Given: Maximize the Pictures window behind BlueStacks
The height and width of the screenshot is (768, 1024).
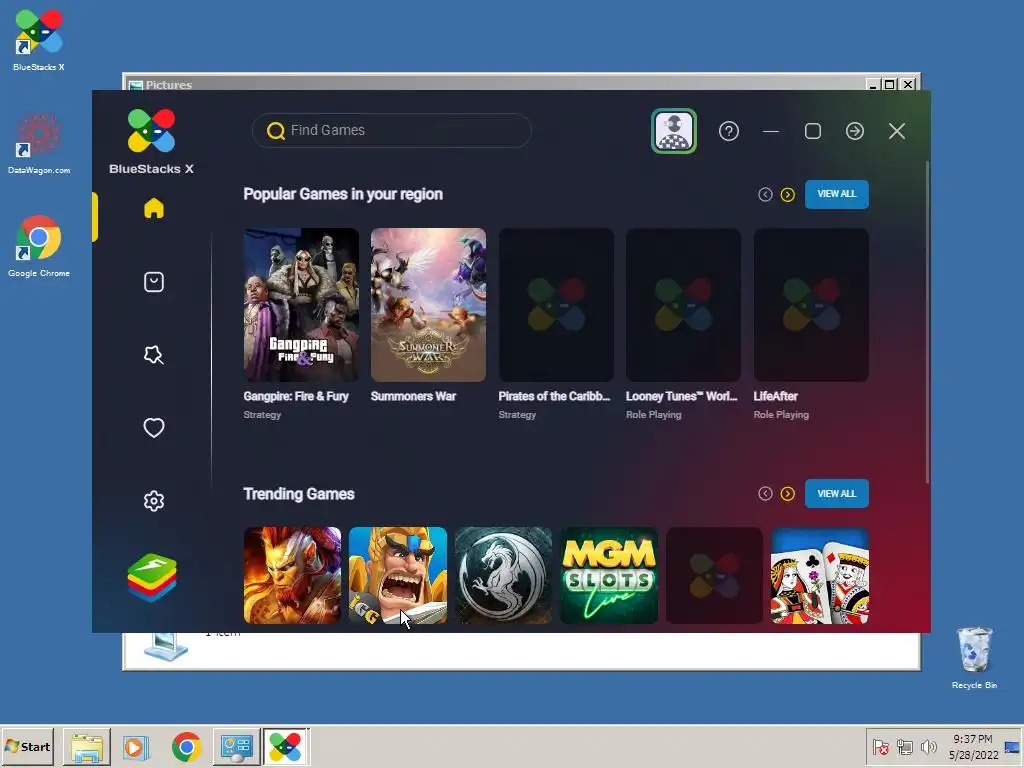Looking at the screenshot, I should pyautogui.click(x=889, y=84).
